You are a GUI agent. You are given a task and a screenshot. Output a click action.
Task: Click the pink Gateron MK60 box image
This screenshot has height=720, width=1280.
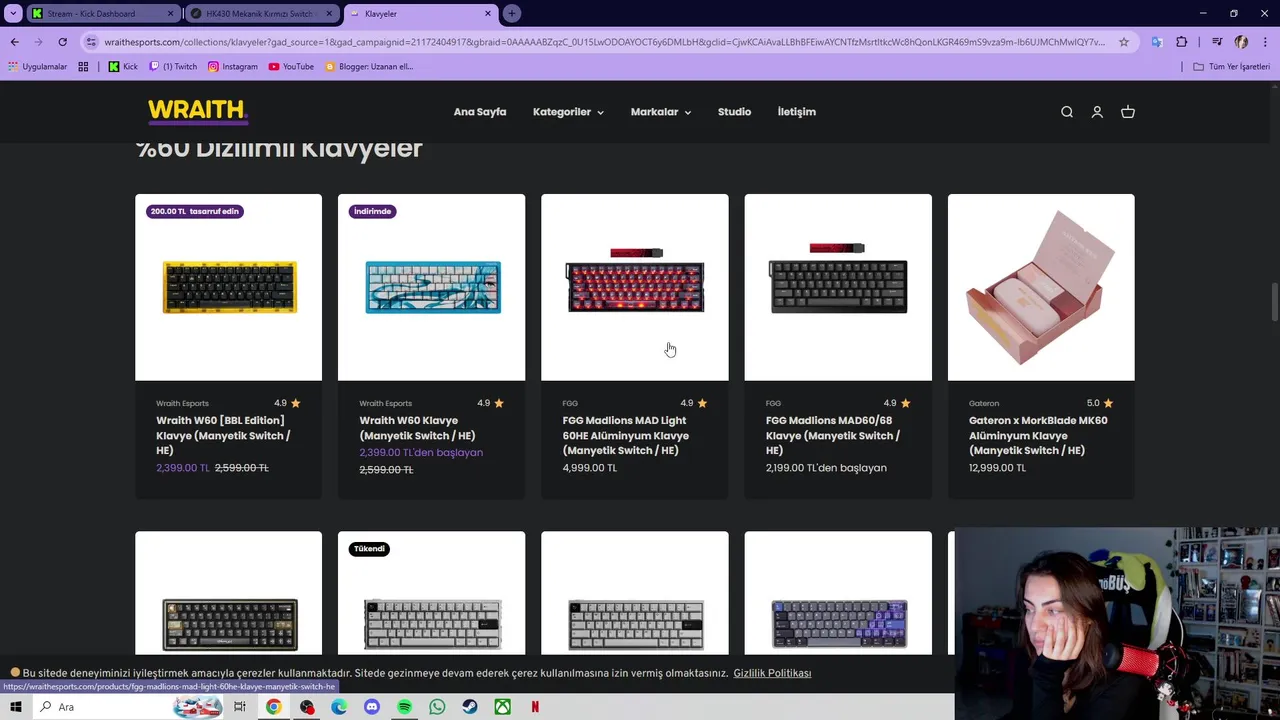coord(1041,287)
